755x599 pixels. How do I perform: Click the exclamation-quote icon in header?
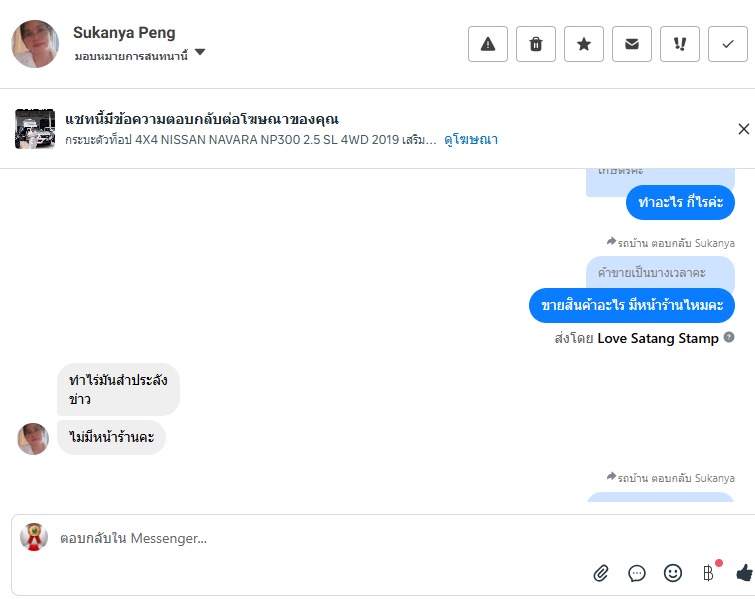680,44
